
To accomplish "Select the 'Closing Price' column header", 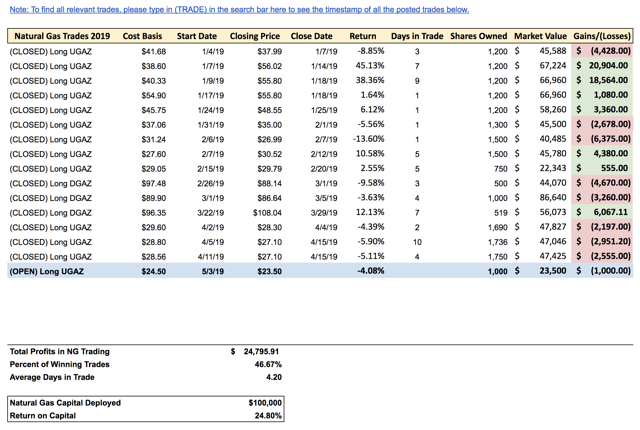I will click(255, 36).
